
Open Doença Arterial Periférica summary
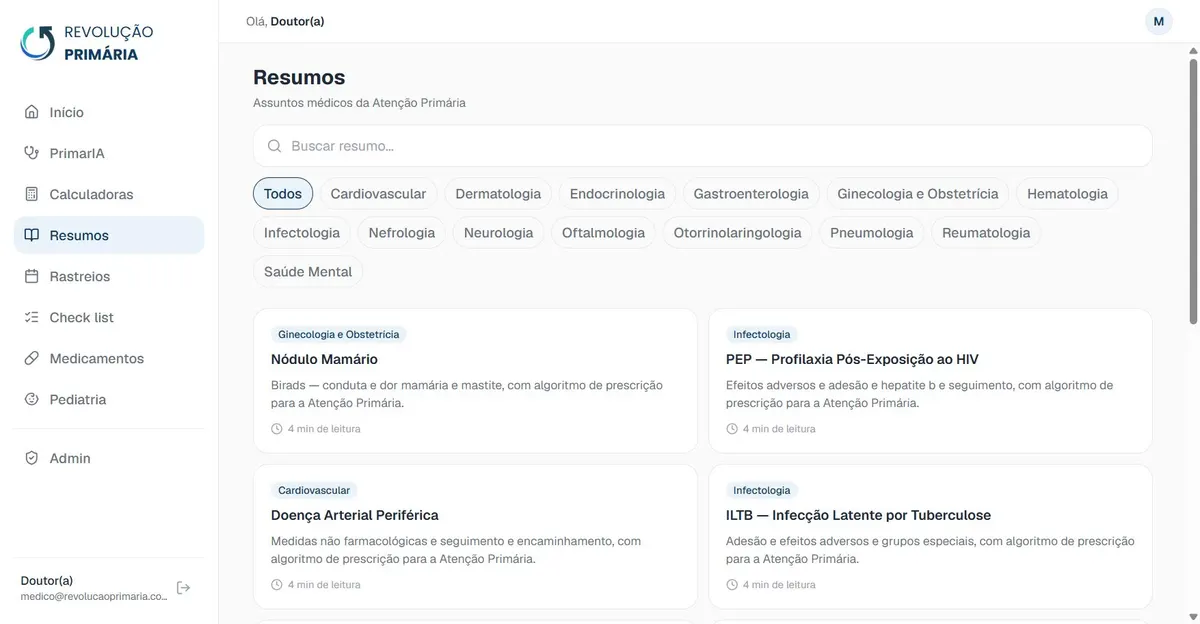click(x=475, y=537)
